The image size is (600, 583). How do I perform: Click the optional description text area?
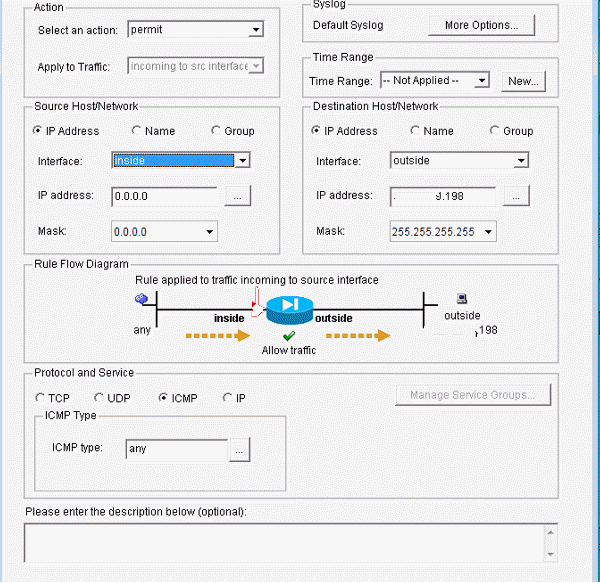tap(285, 543)
